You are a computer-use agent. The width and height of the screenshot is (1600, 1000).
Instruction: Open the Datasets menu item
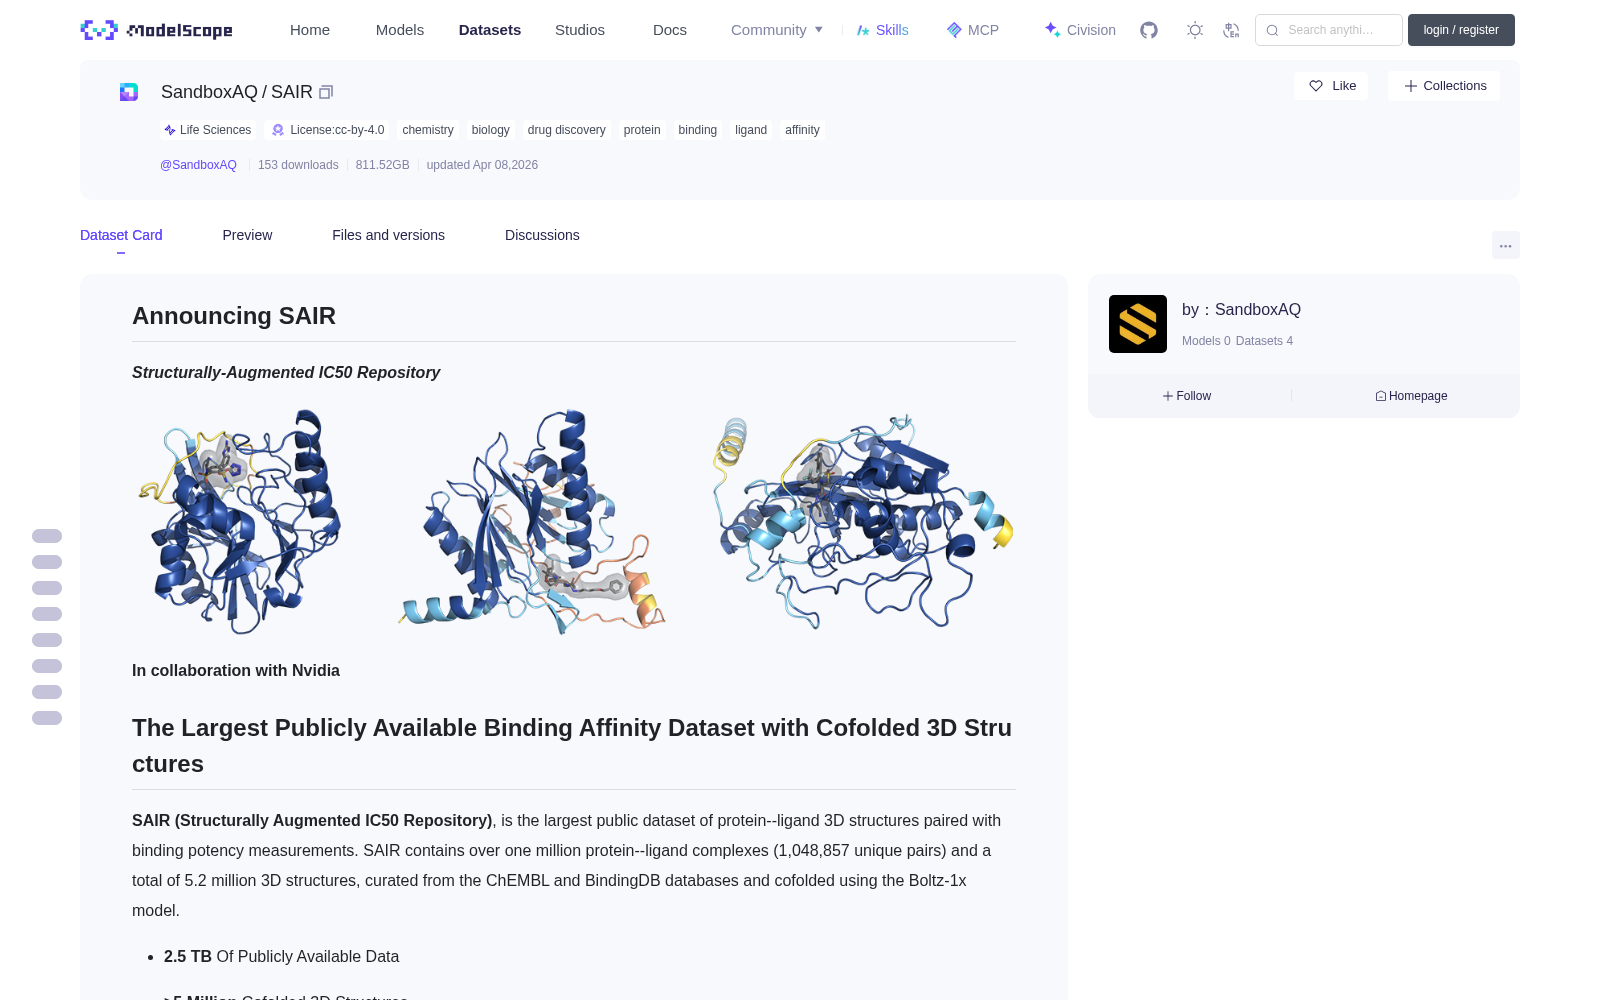pyautogui.click(x=490, y=30)
